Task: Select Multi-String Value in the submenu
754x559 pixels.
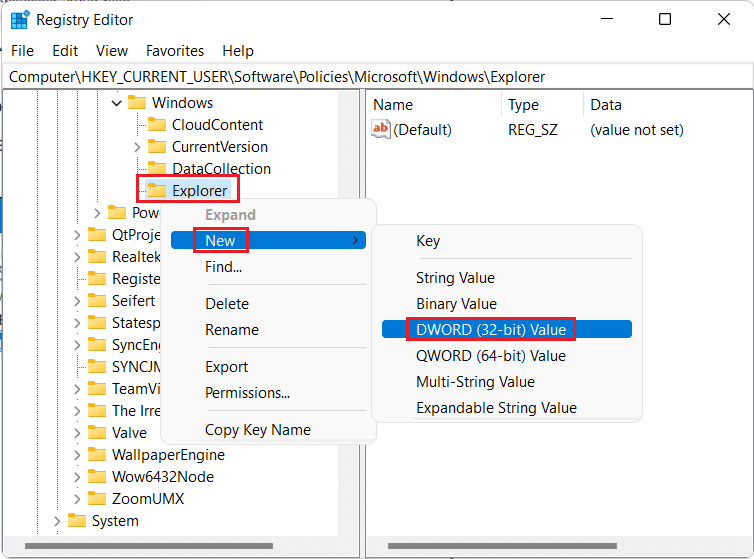Action: [507, 381]
